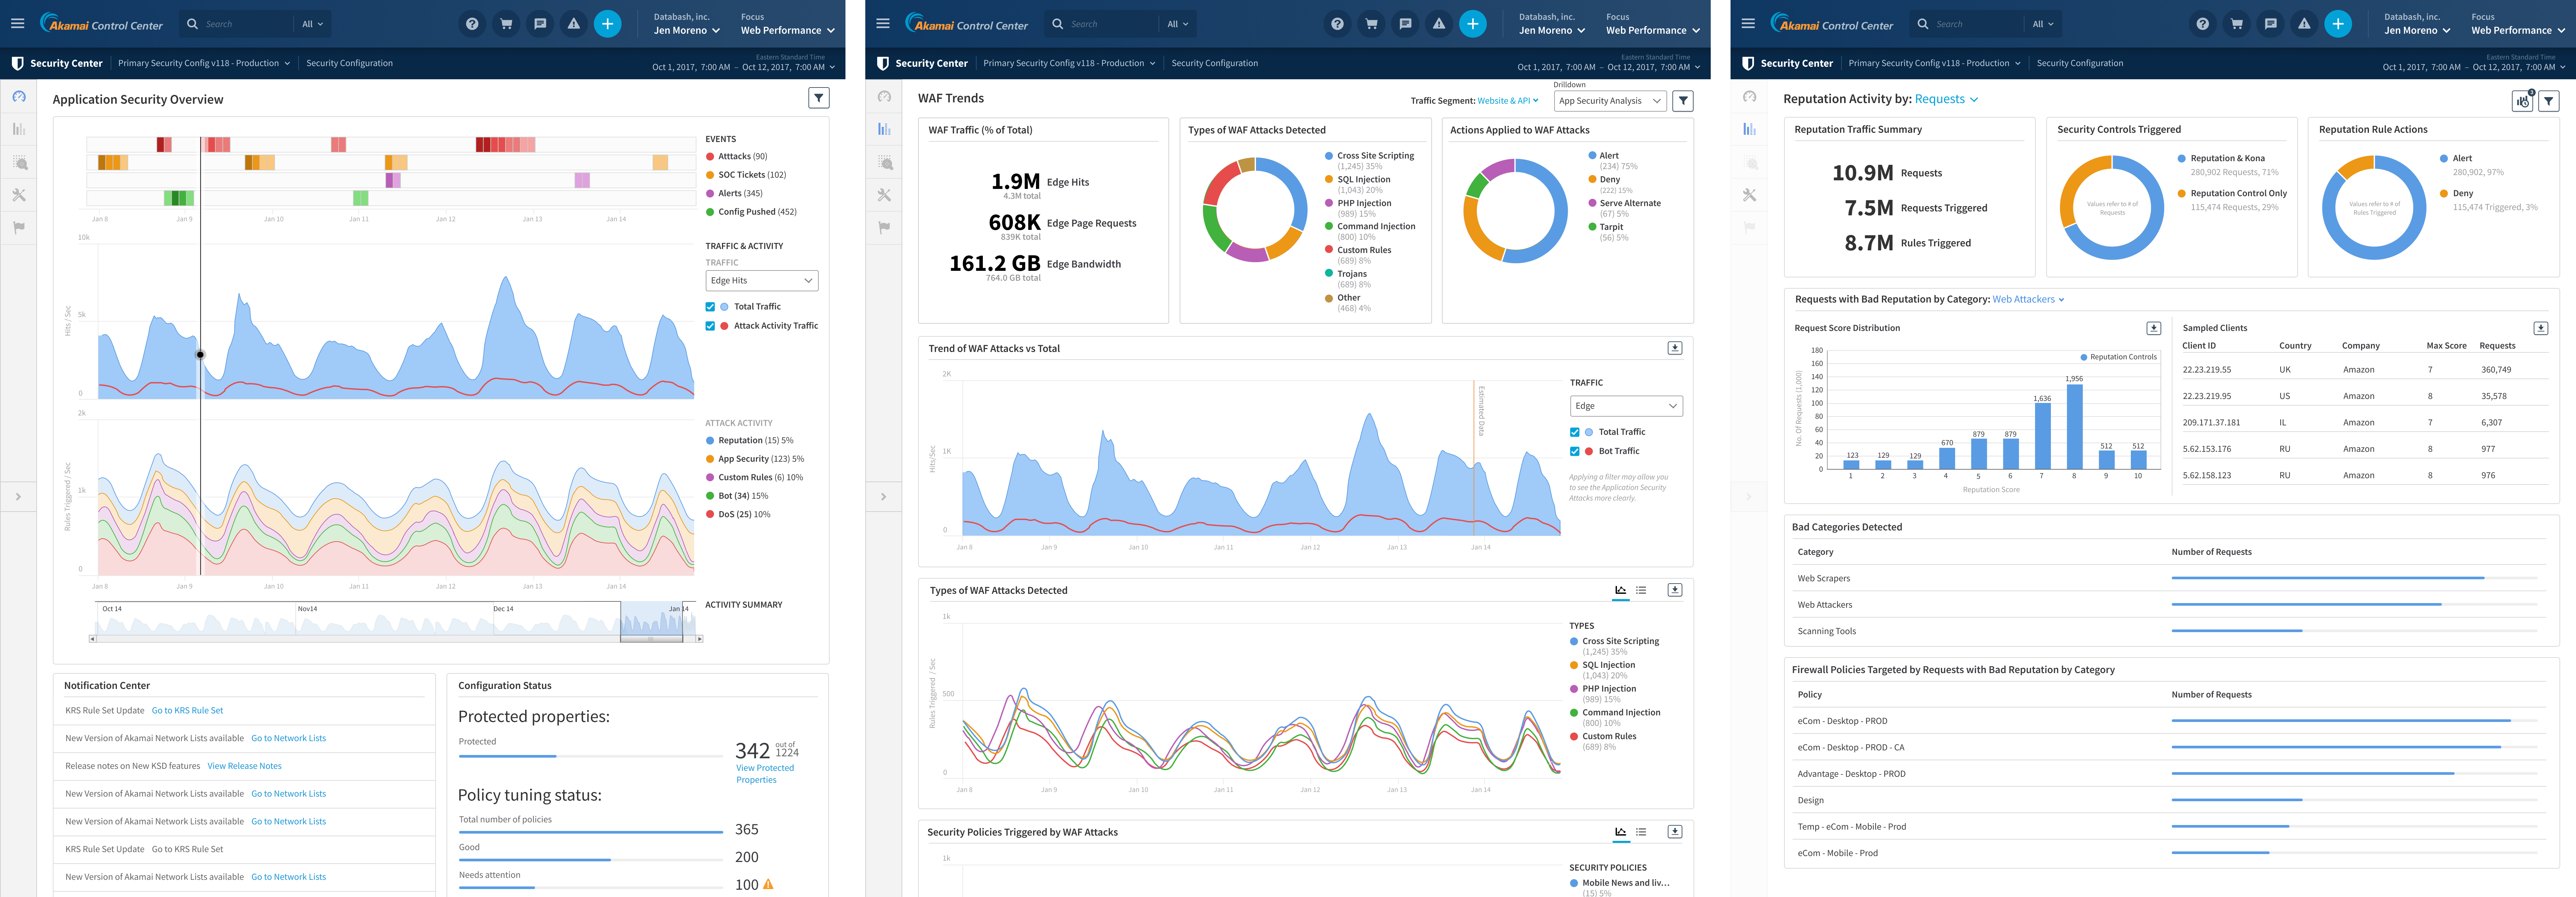
Task: Toggle Attack Activity Traffic checkbox
Action: 710,326
